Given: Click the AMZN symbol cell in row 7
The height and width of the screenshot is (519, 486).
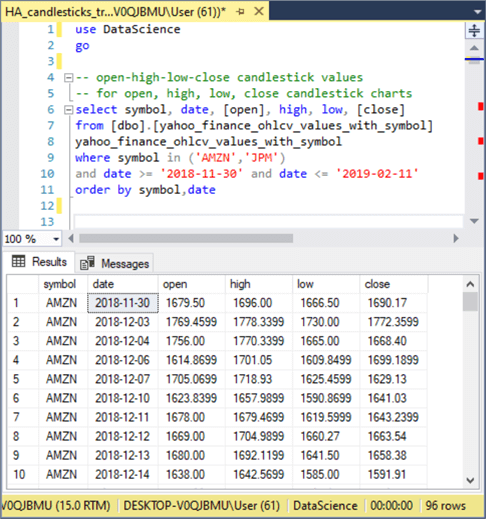Looking at the screenshot, I should [x=62, y=417].
